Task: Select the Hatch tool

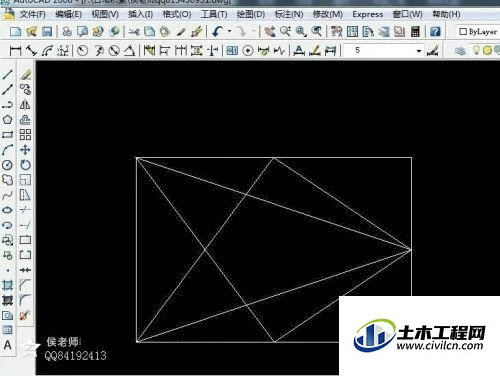Action: 8,285
